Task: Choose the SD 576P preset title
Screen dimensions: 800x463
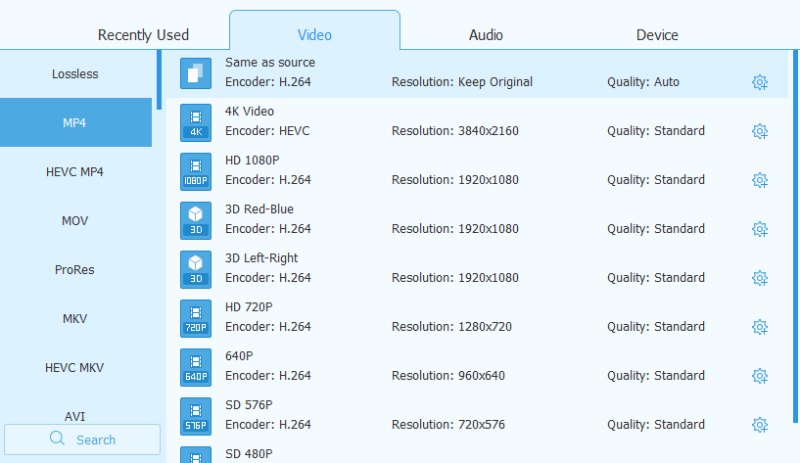Action: point(248,405)
